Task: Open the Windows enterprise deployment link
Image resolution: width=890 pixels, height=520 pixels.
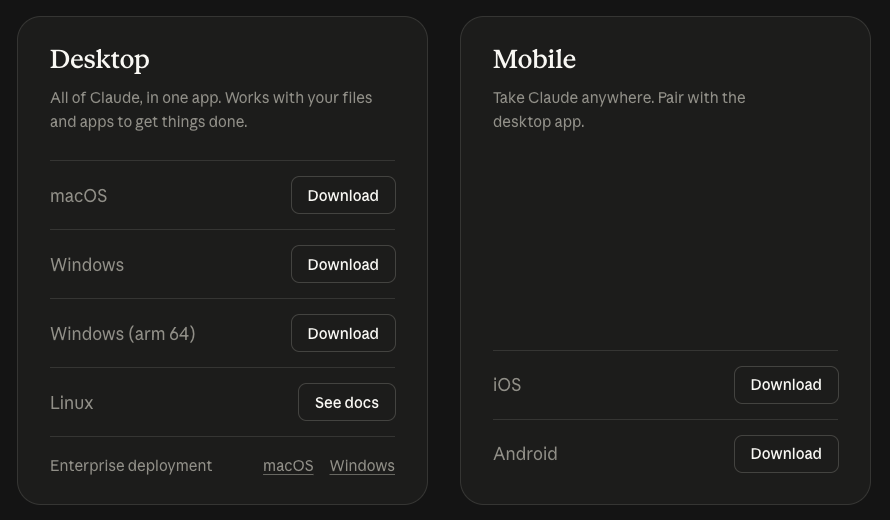Action: pos(362,466)
